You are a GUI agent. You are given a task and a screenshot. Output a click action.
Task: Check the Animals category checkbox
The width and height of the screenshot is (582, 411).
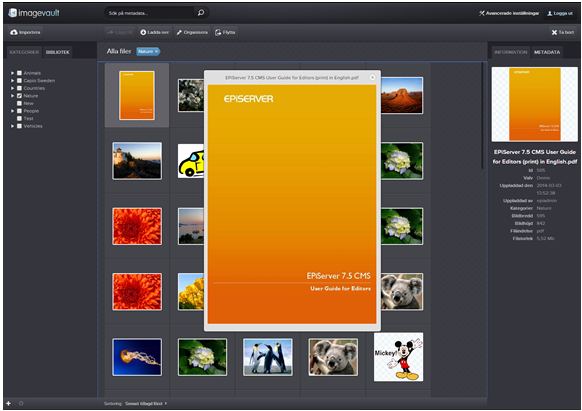coord(19,73)
